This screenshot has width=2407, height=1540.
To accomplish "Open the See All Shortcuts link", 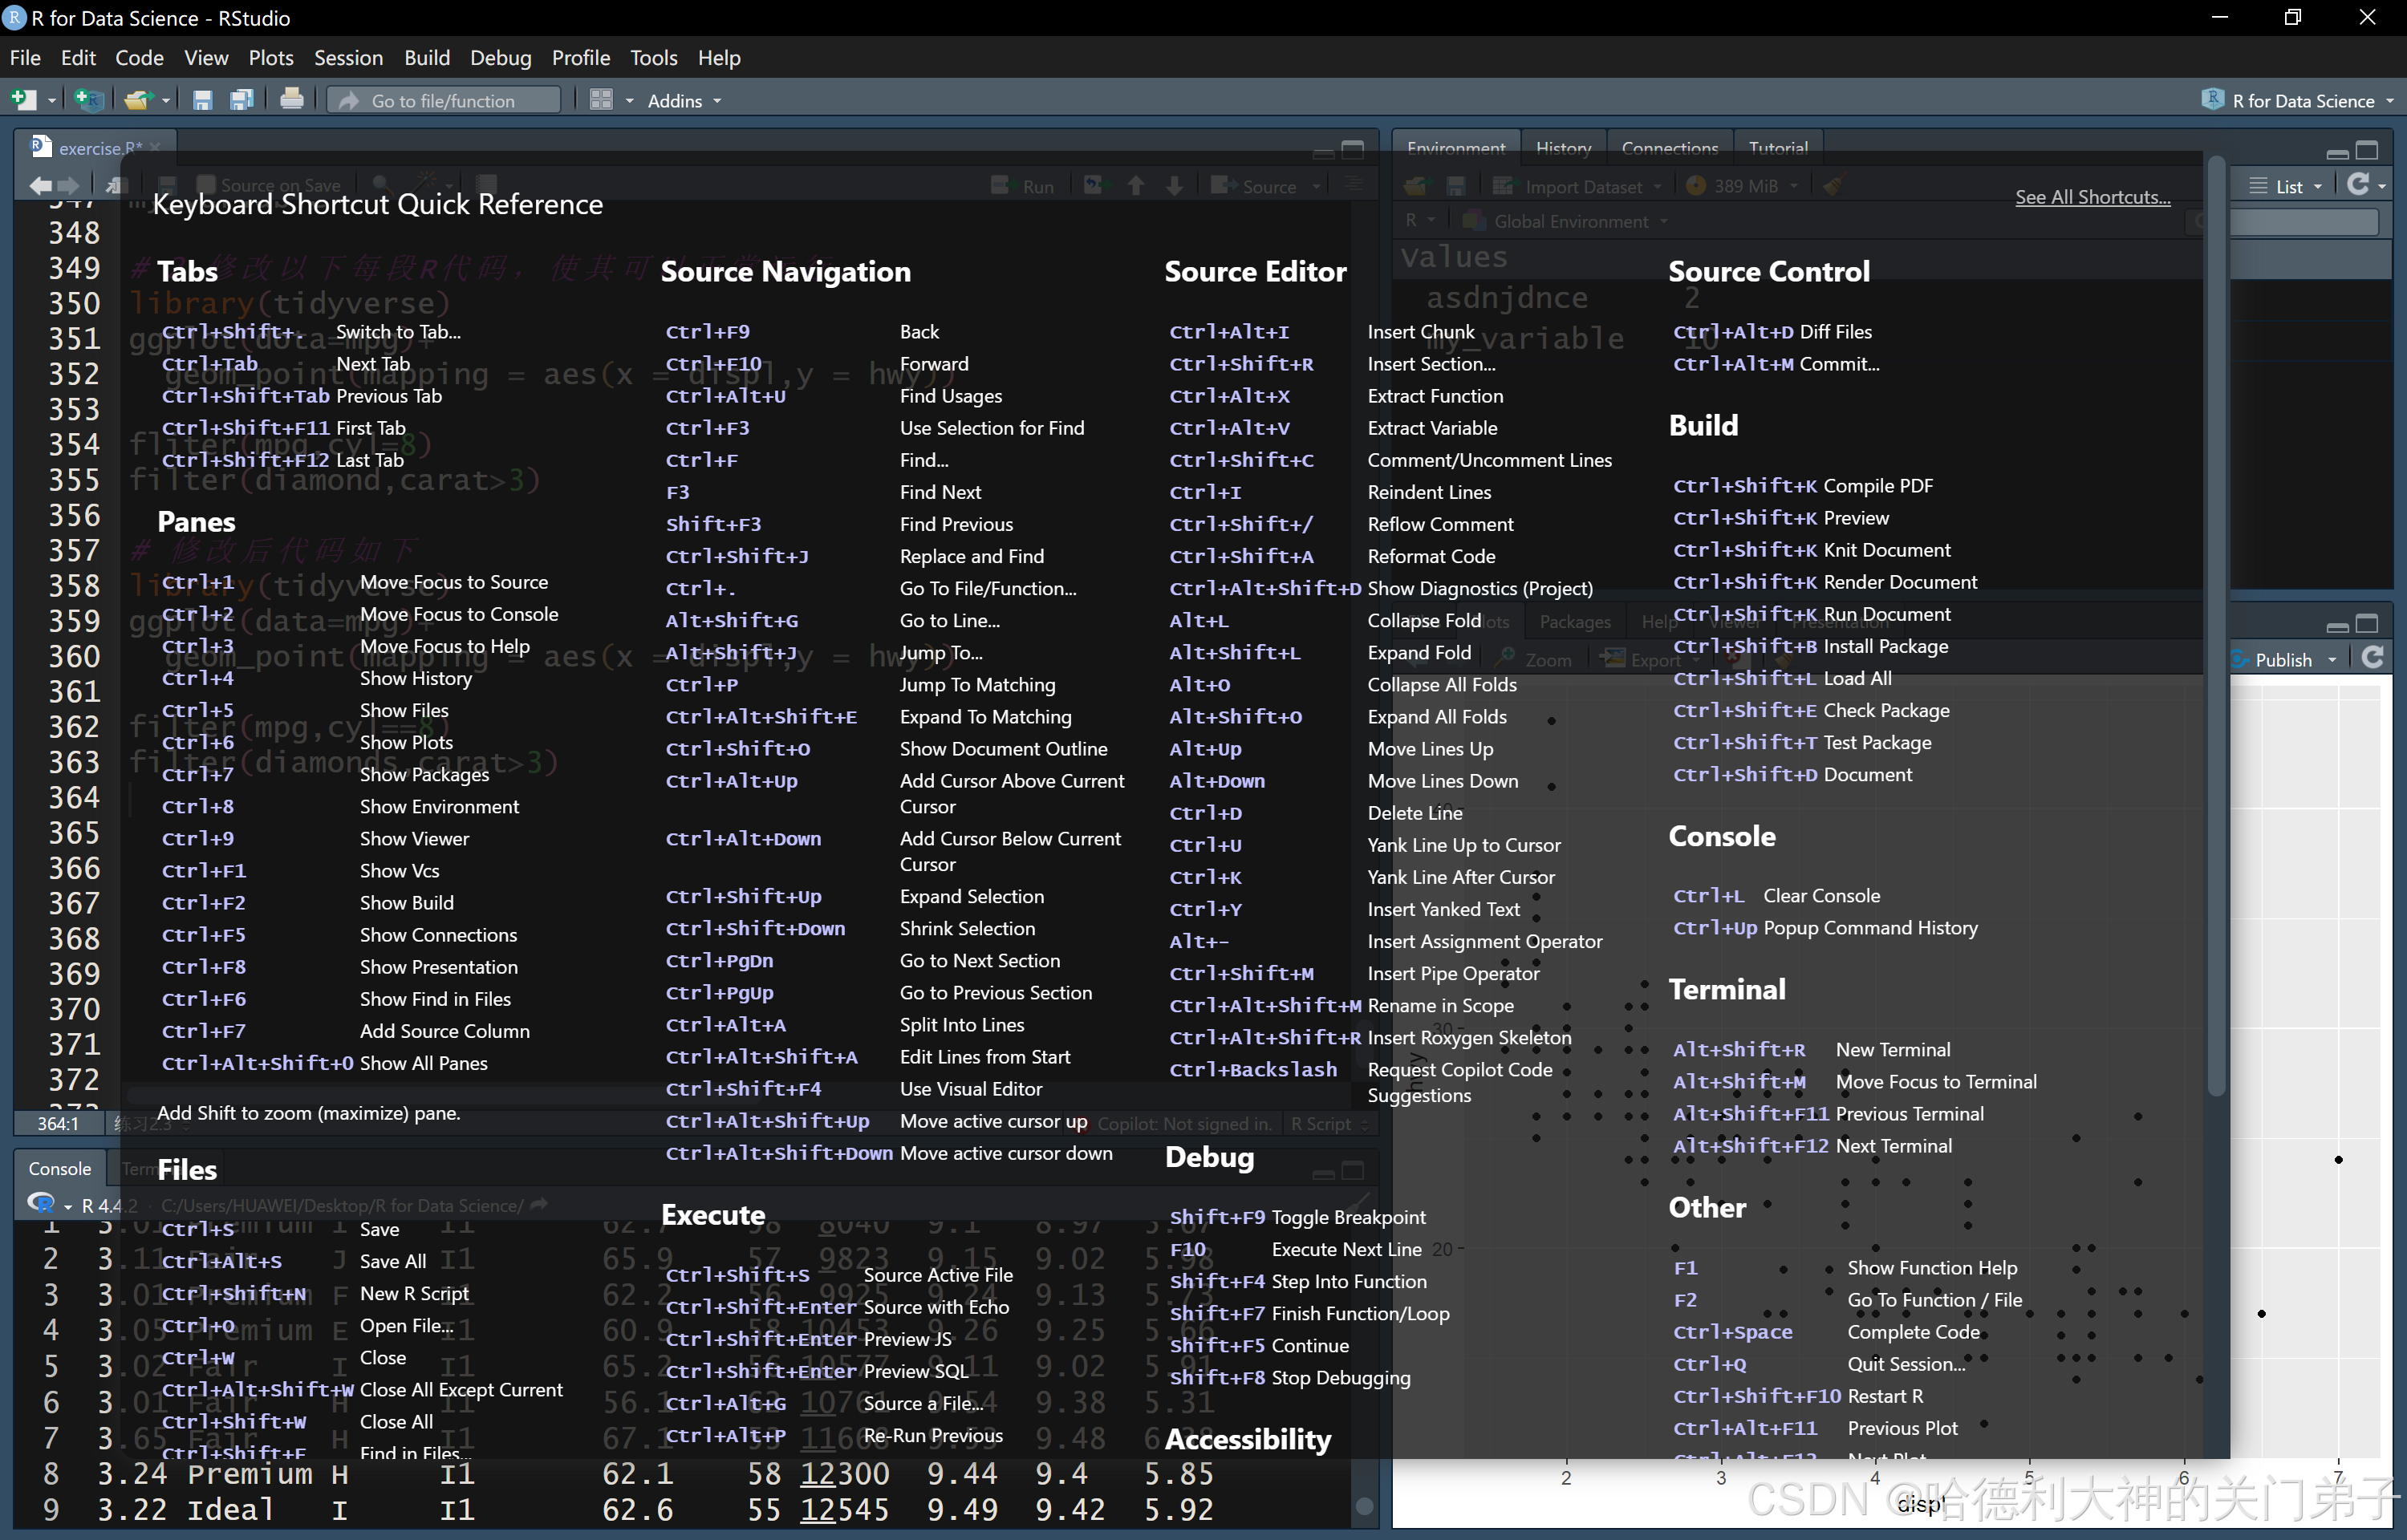I will [2092, 197].
